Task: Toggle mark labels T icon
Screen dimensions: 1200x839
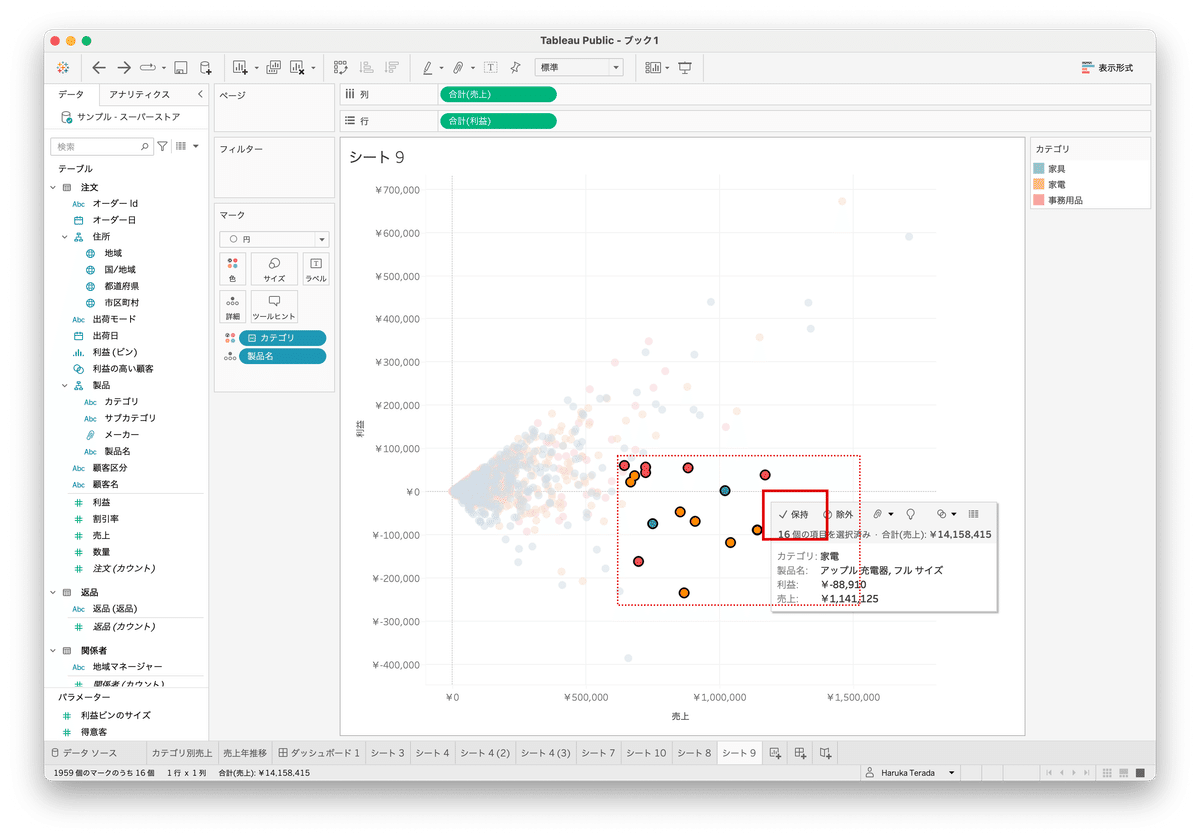Action: pos(491,67)
